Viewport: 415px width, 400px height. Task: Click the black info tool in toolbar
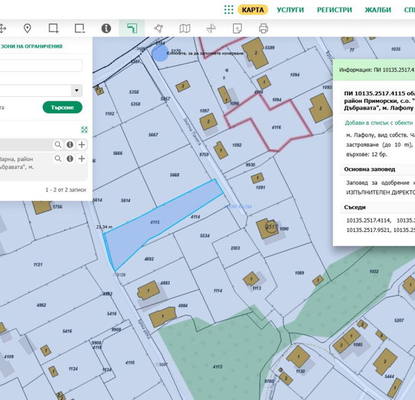106,28
